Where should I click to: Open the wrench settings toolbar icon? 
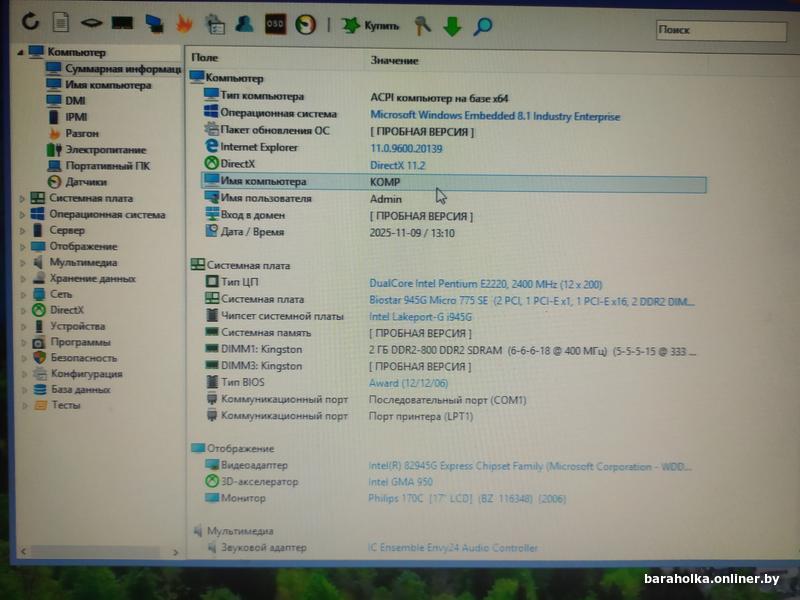click(x=422, y=26)
